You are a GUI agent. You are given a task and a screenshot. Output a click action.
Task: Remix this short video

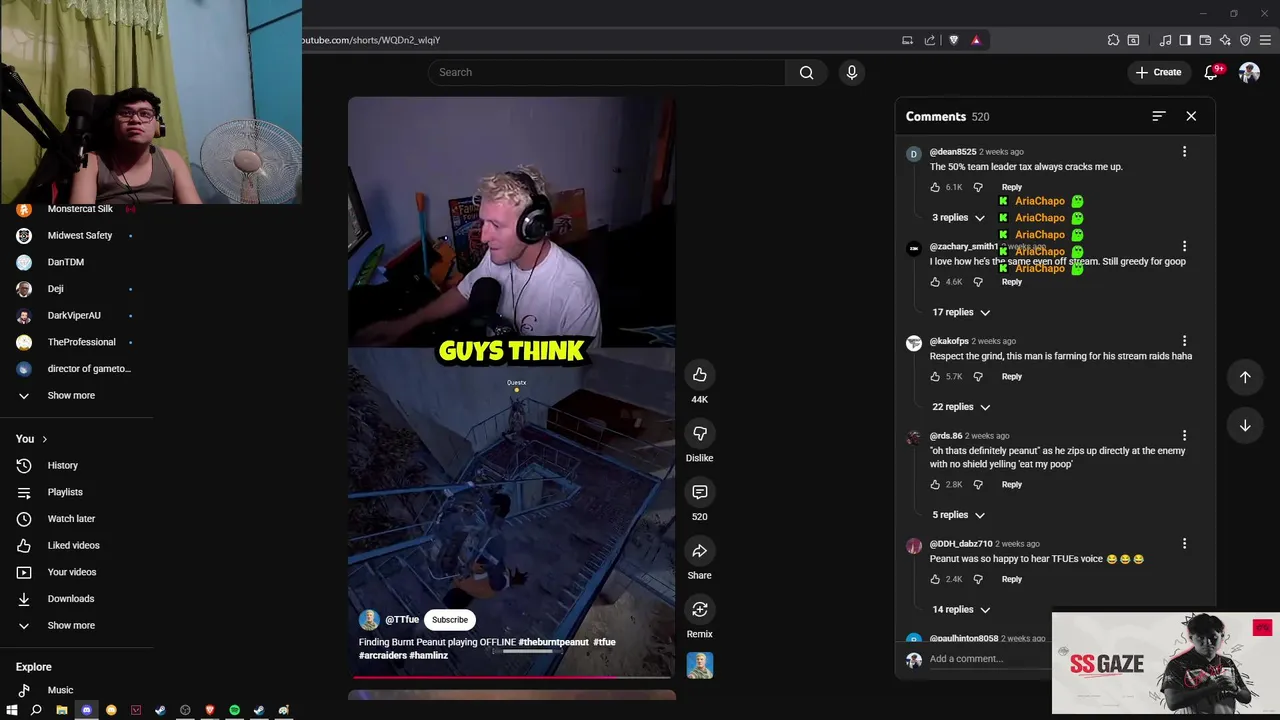click(699, 609)
